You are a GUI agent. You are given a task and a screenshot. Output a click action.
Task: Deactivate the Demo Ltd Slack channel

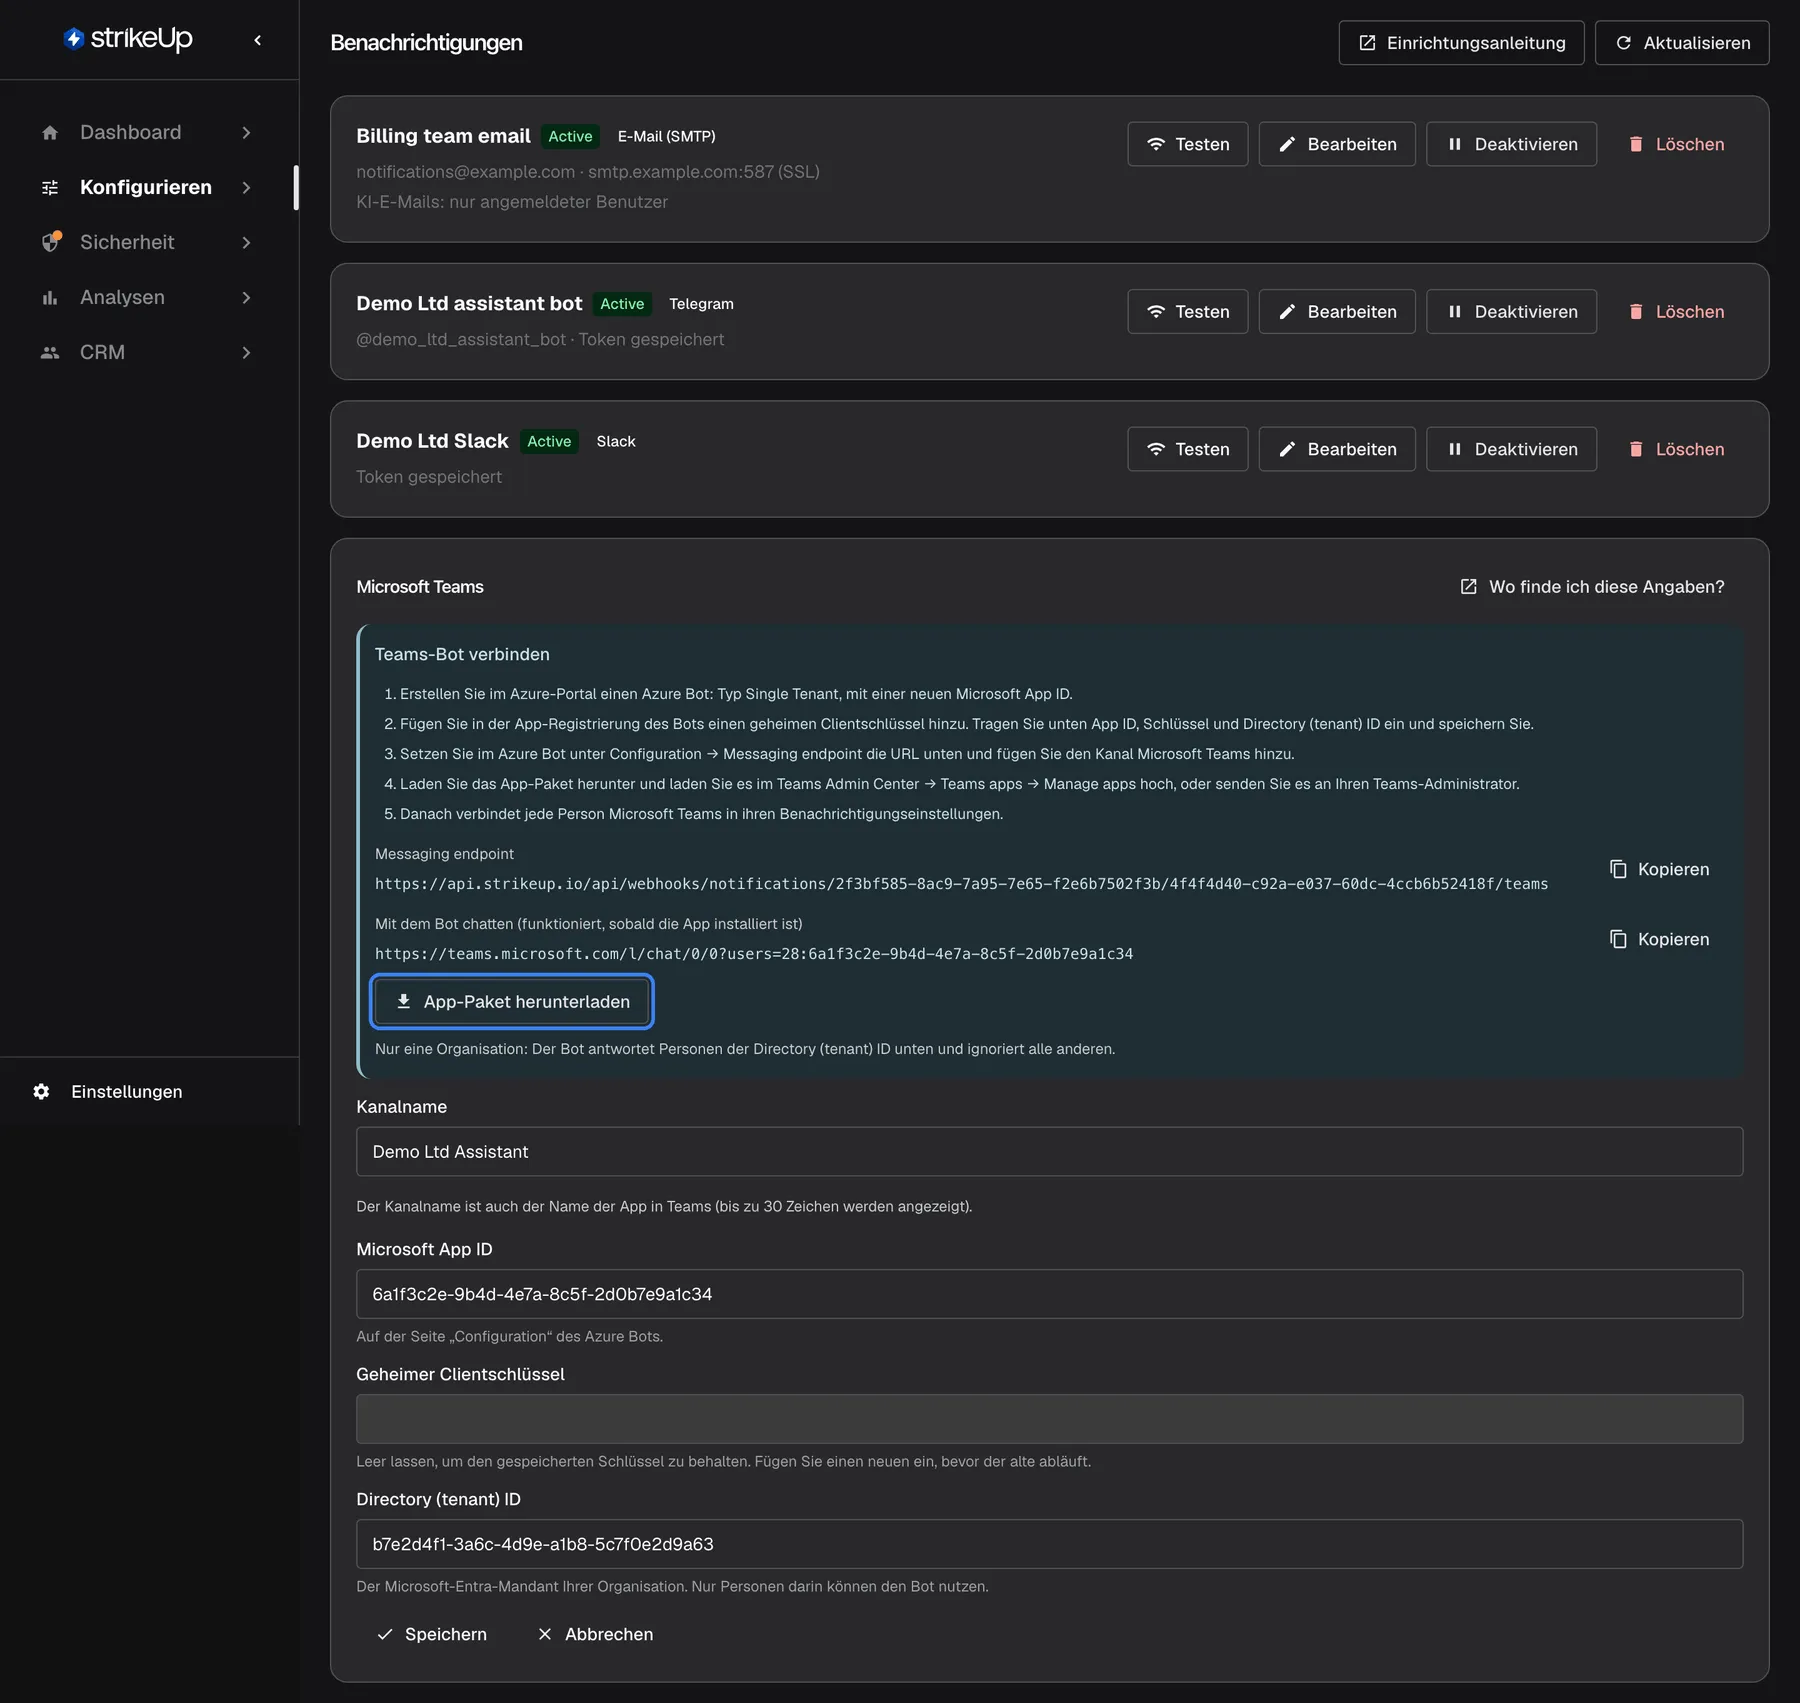coord(1511,449)
